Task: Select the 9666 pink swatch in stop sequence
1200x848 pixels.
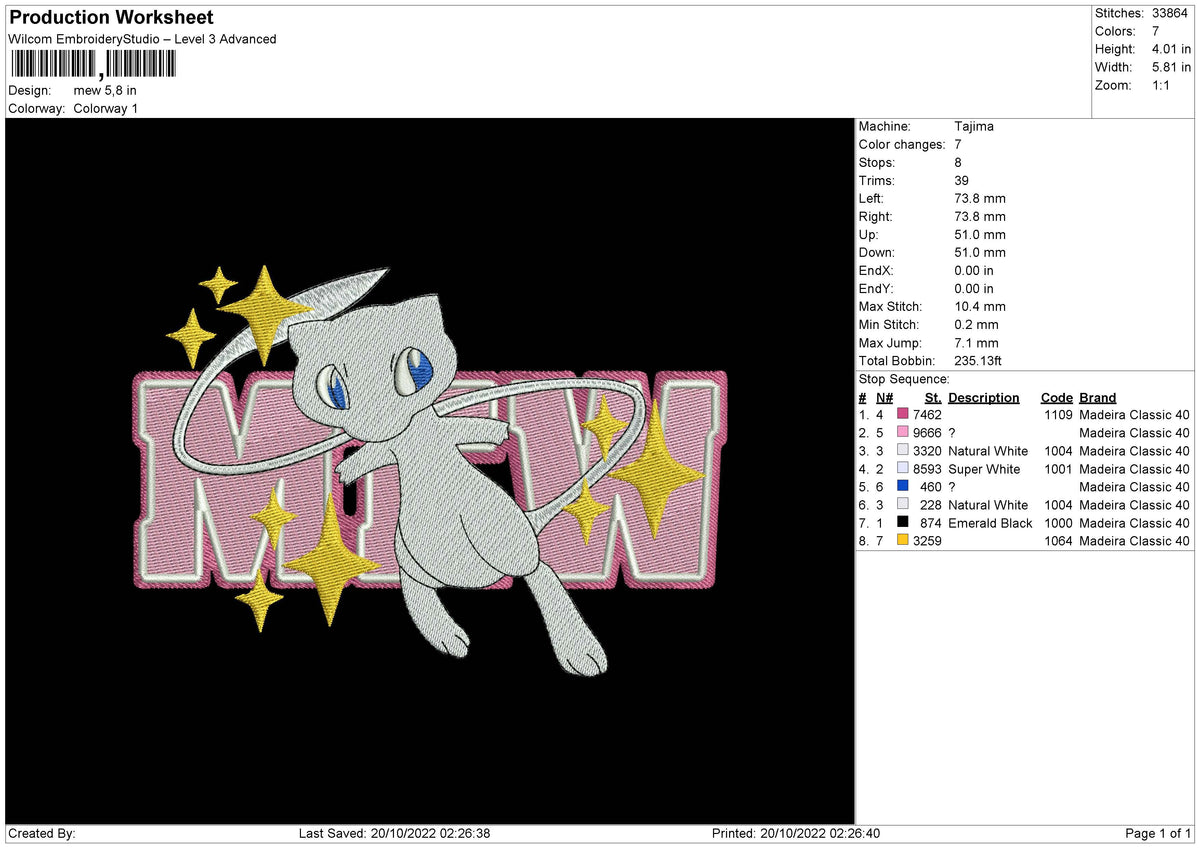Action: click(901, 433)
